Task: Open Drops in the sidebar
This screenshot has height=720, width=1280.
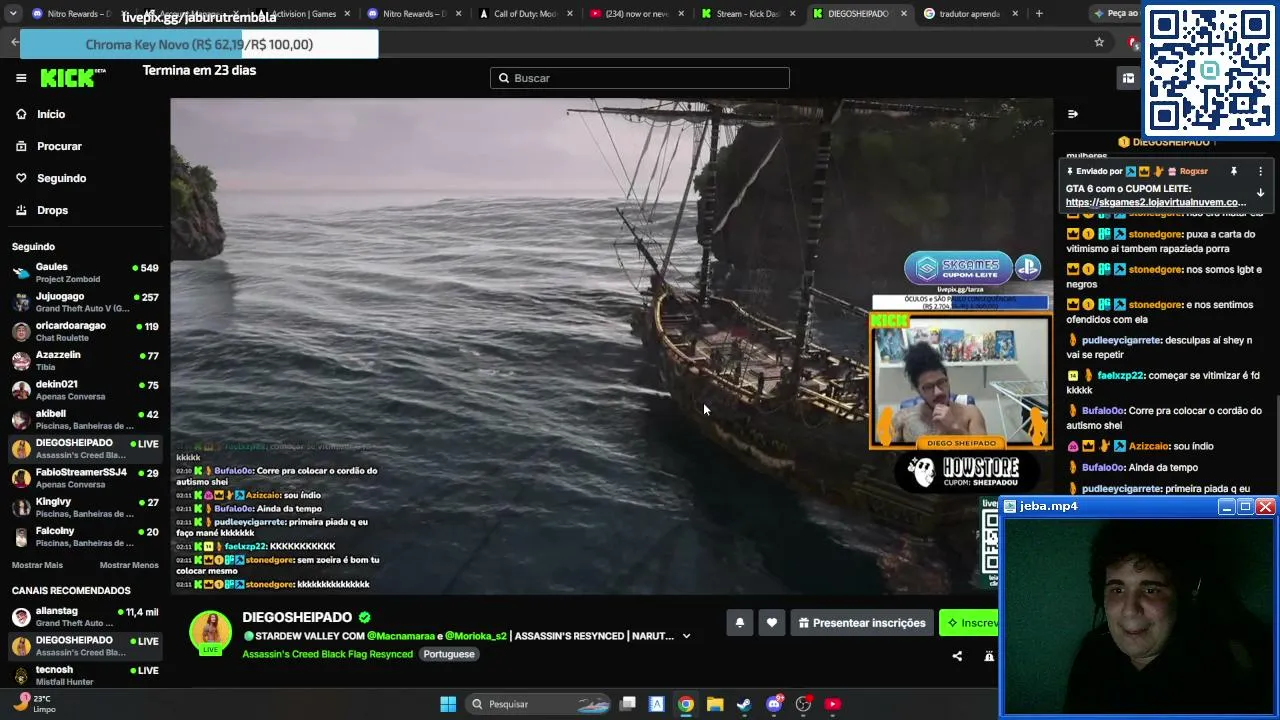Action: tap(52, 210)
